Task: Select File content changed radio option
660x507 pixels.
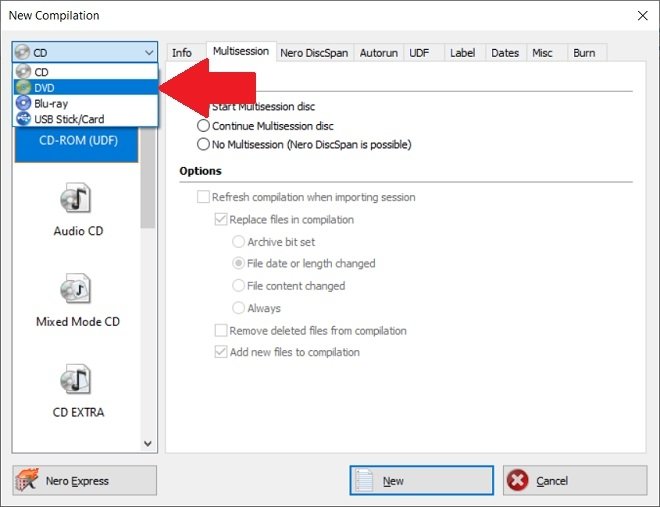Action: [x=239, y=286]
